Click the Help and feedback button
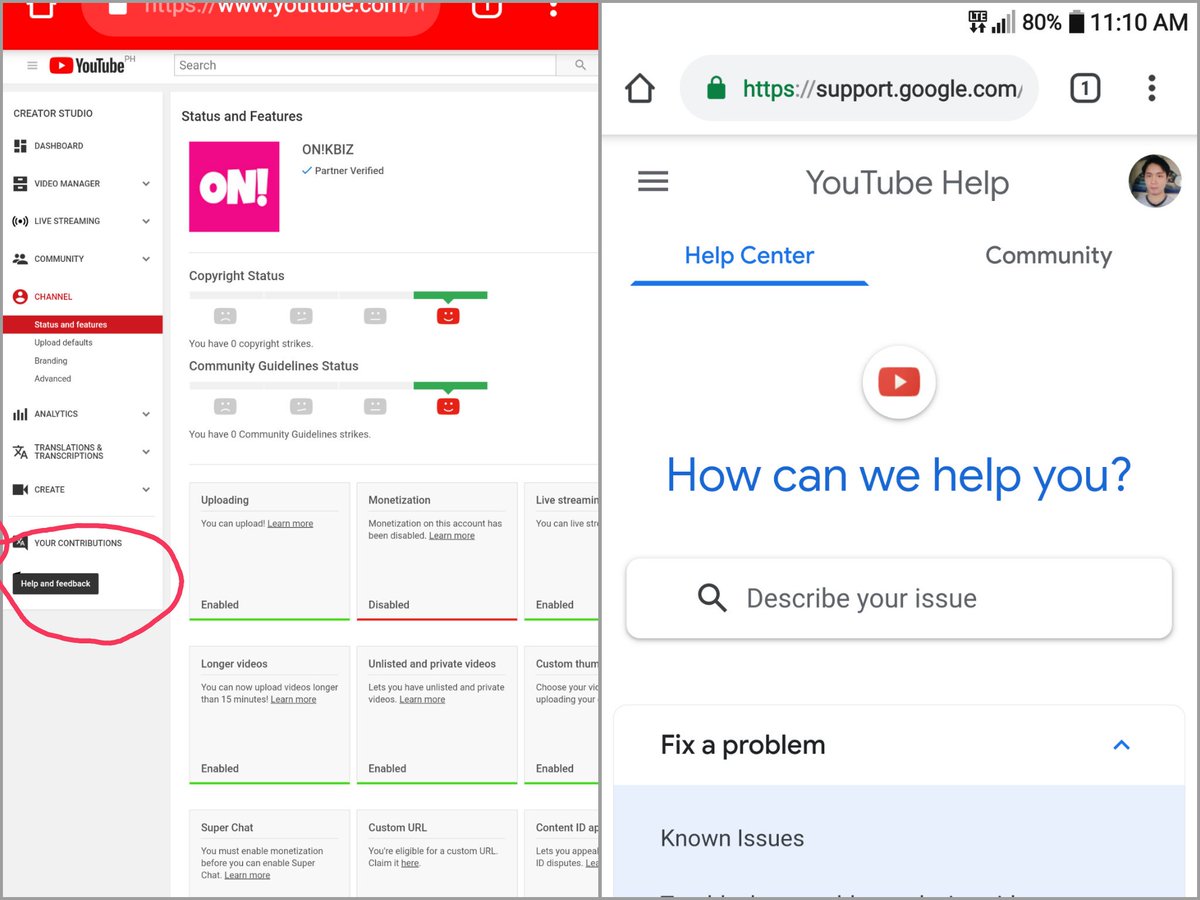The image size is (1200, 900). click(56, 584)
